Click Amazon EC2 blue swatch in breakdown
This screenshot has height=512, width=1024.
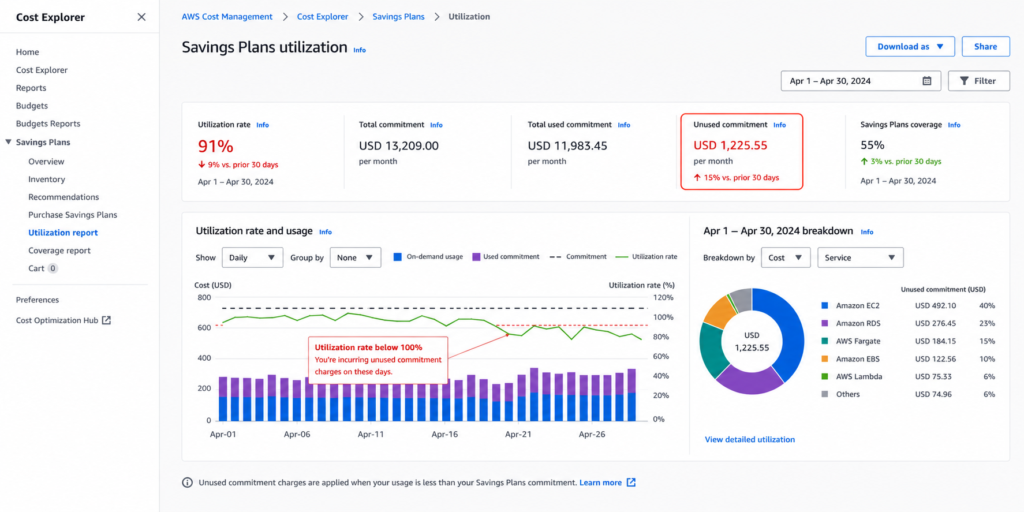(x=824, y=305)
